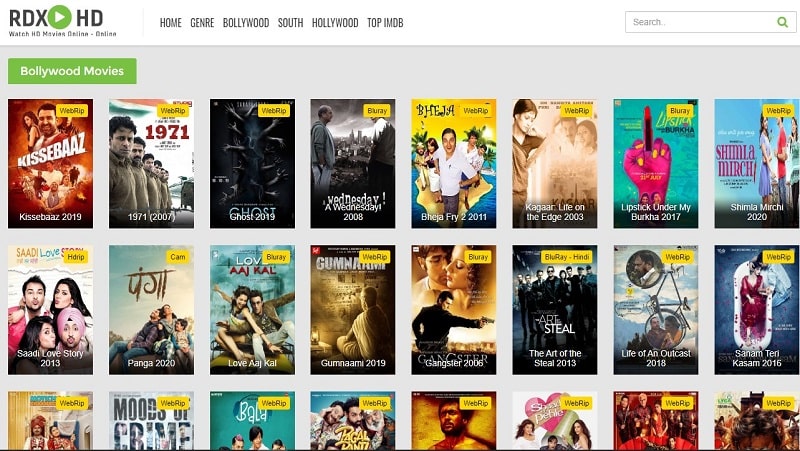Open the BOLLYWOOD menu item

pyautogui.click(x=246, y=22)
